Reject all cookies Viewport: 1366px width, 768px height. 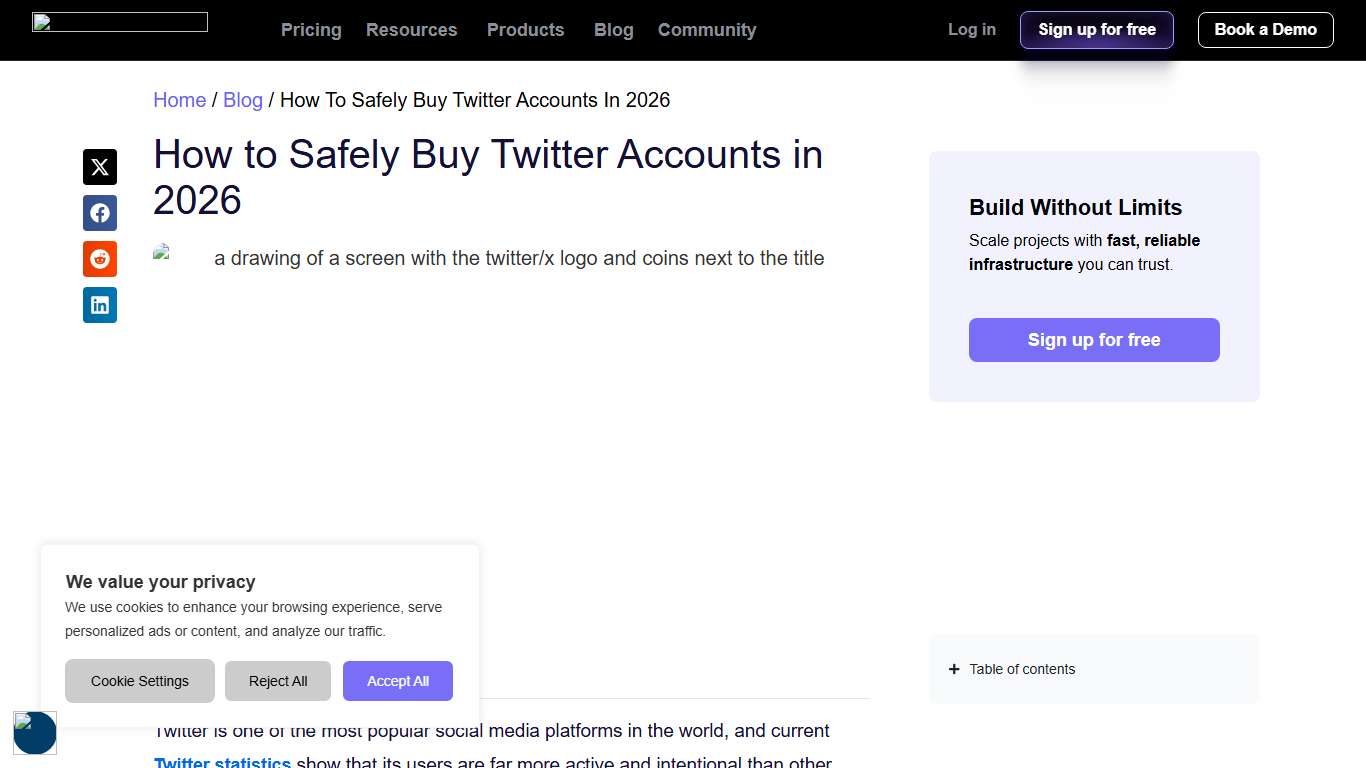coord(277,681)
